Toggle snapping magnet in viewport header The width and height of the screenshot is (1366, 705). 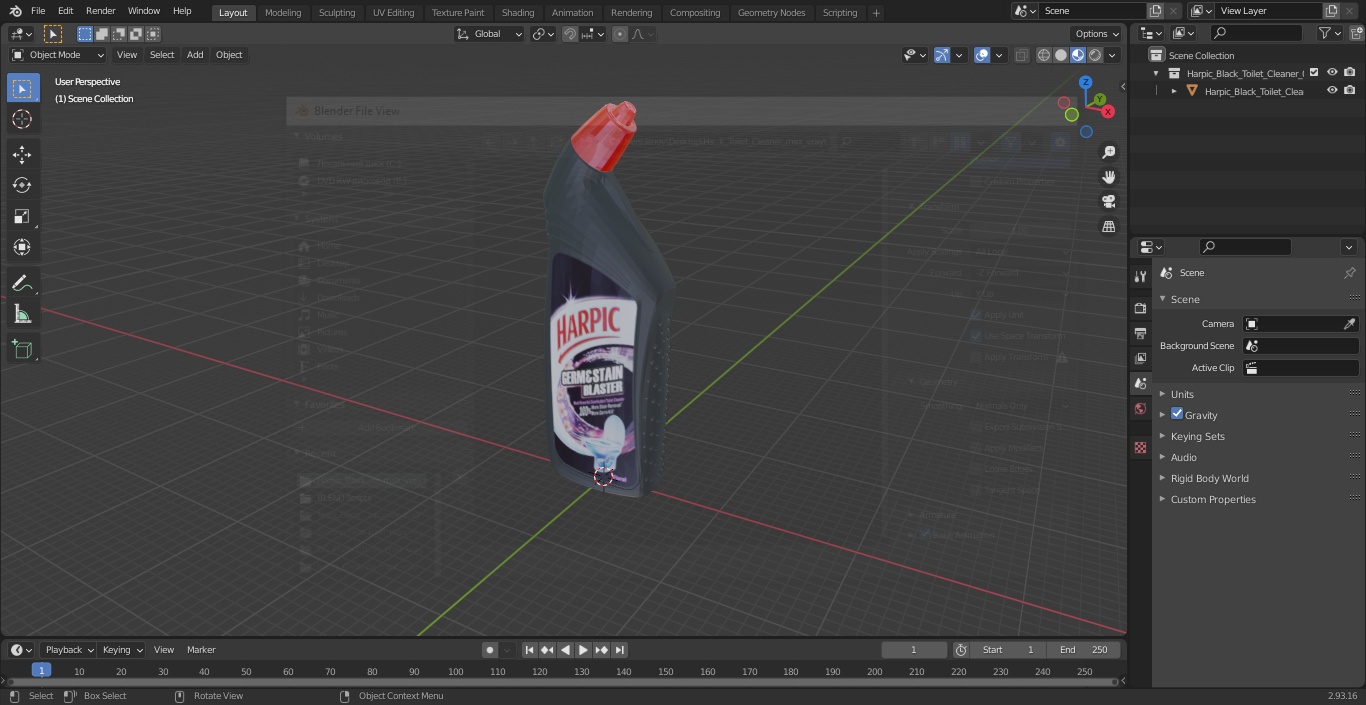pyautogui.click(x=569, y=34)
